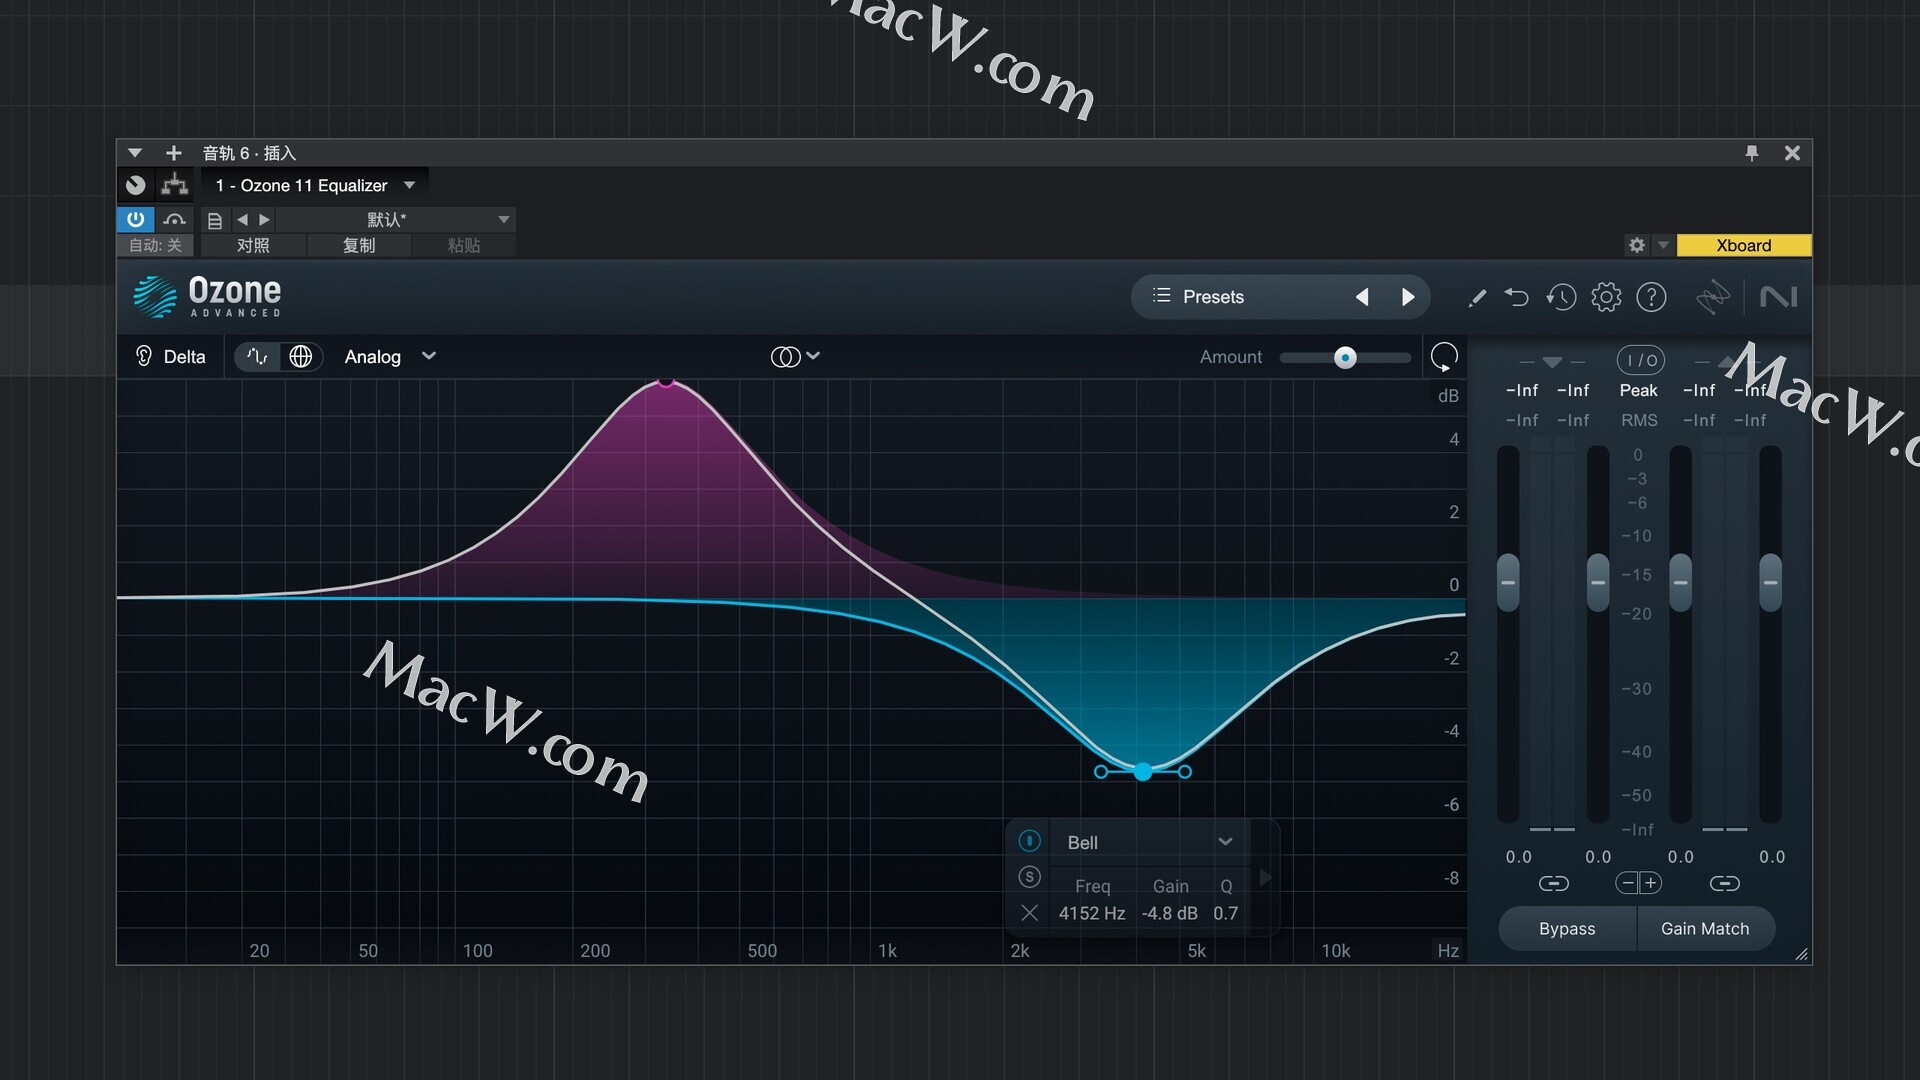Select the globe spectrum view toggle
The height and width of the screenshot is (1080, 1920).
click(x=300, y=357)
